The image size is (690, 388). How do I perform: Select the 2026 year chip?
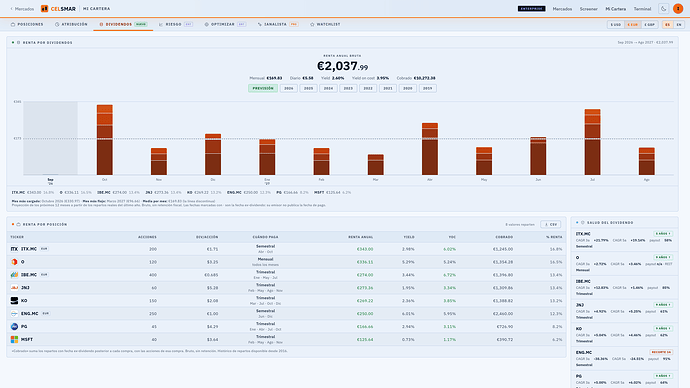click(x=289, y=88)
